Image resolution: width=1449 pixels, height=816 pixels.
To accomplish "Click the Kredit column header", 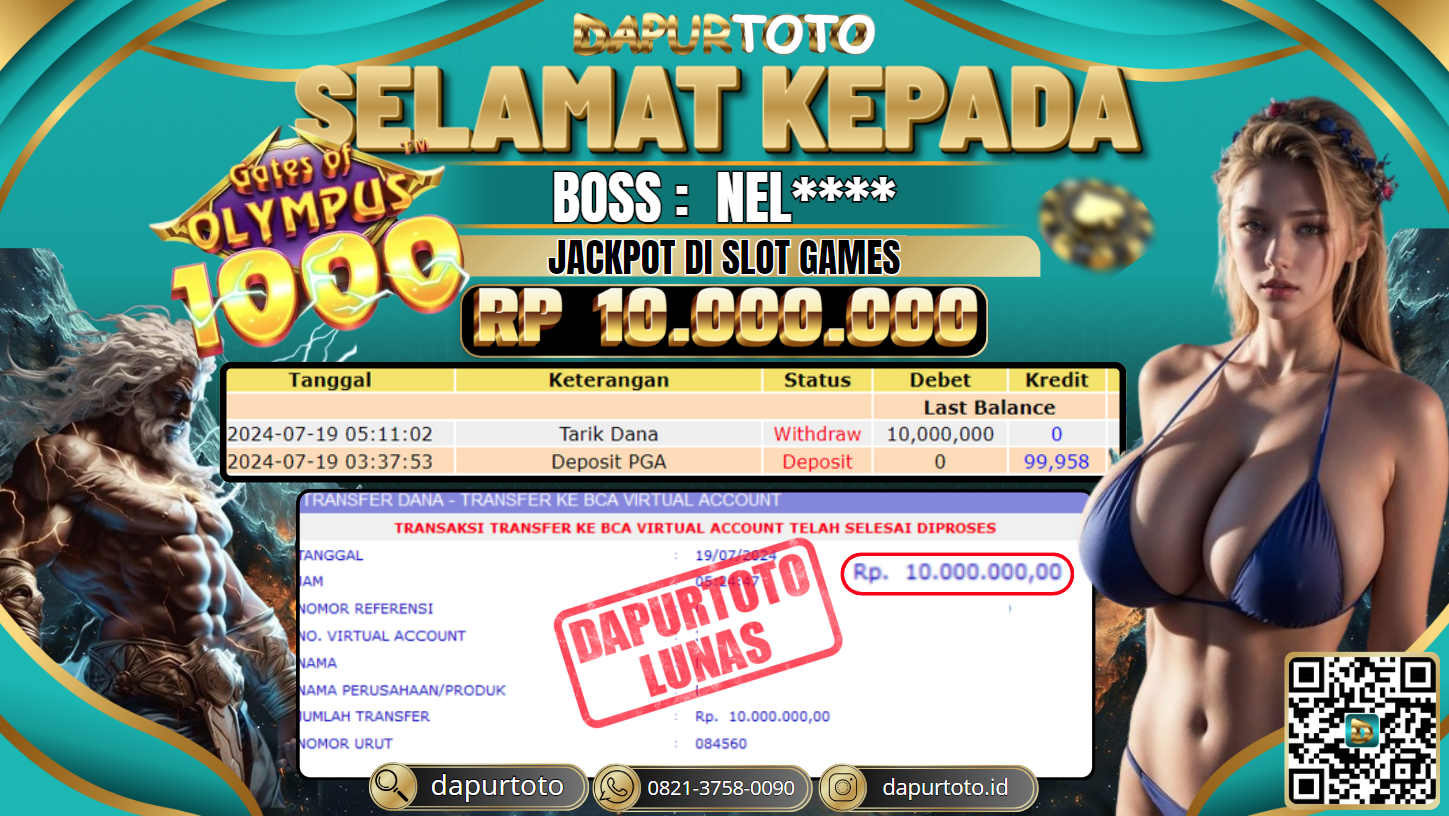I will [x=1057, y=380].
